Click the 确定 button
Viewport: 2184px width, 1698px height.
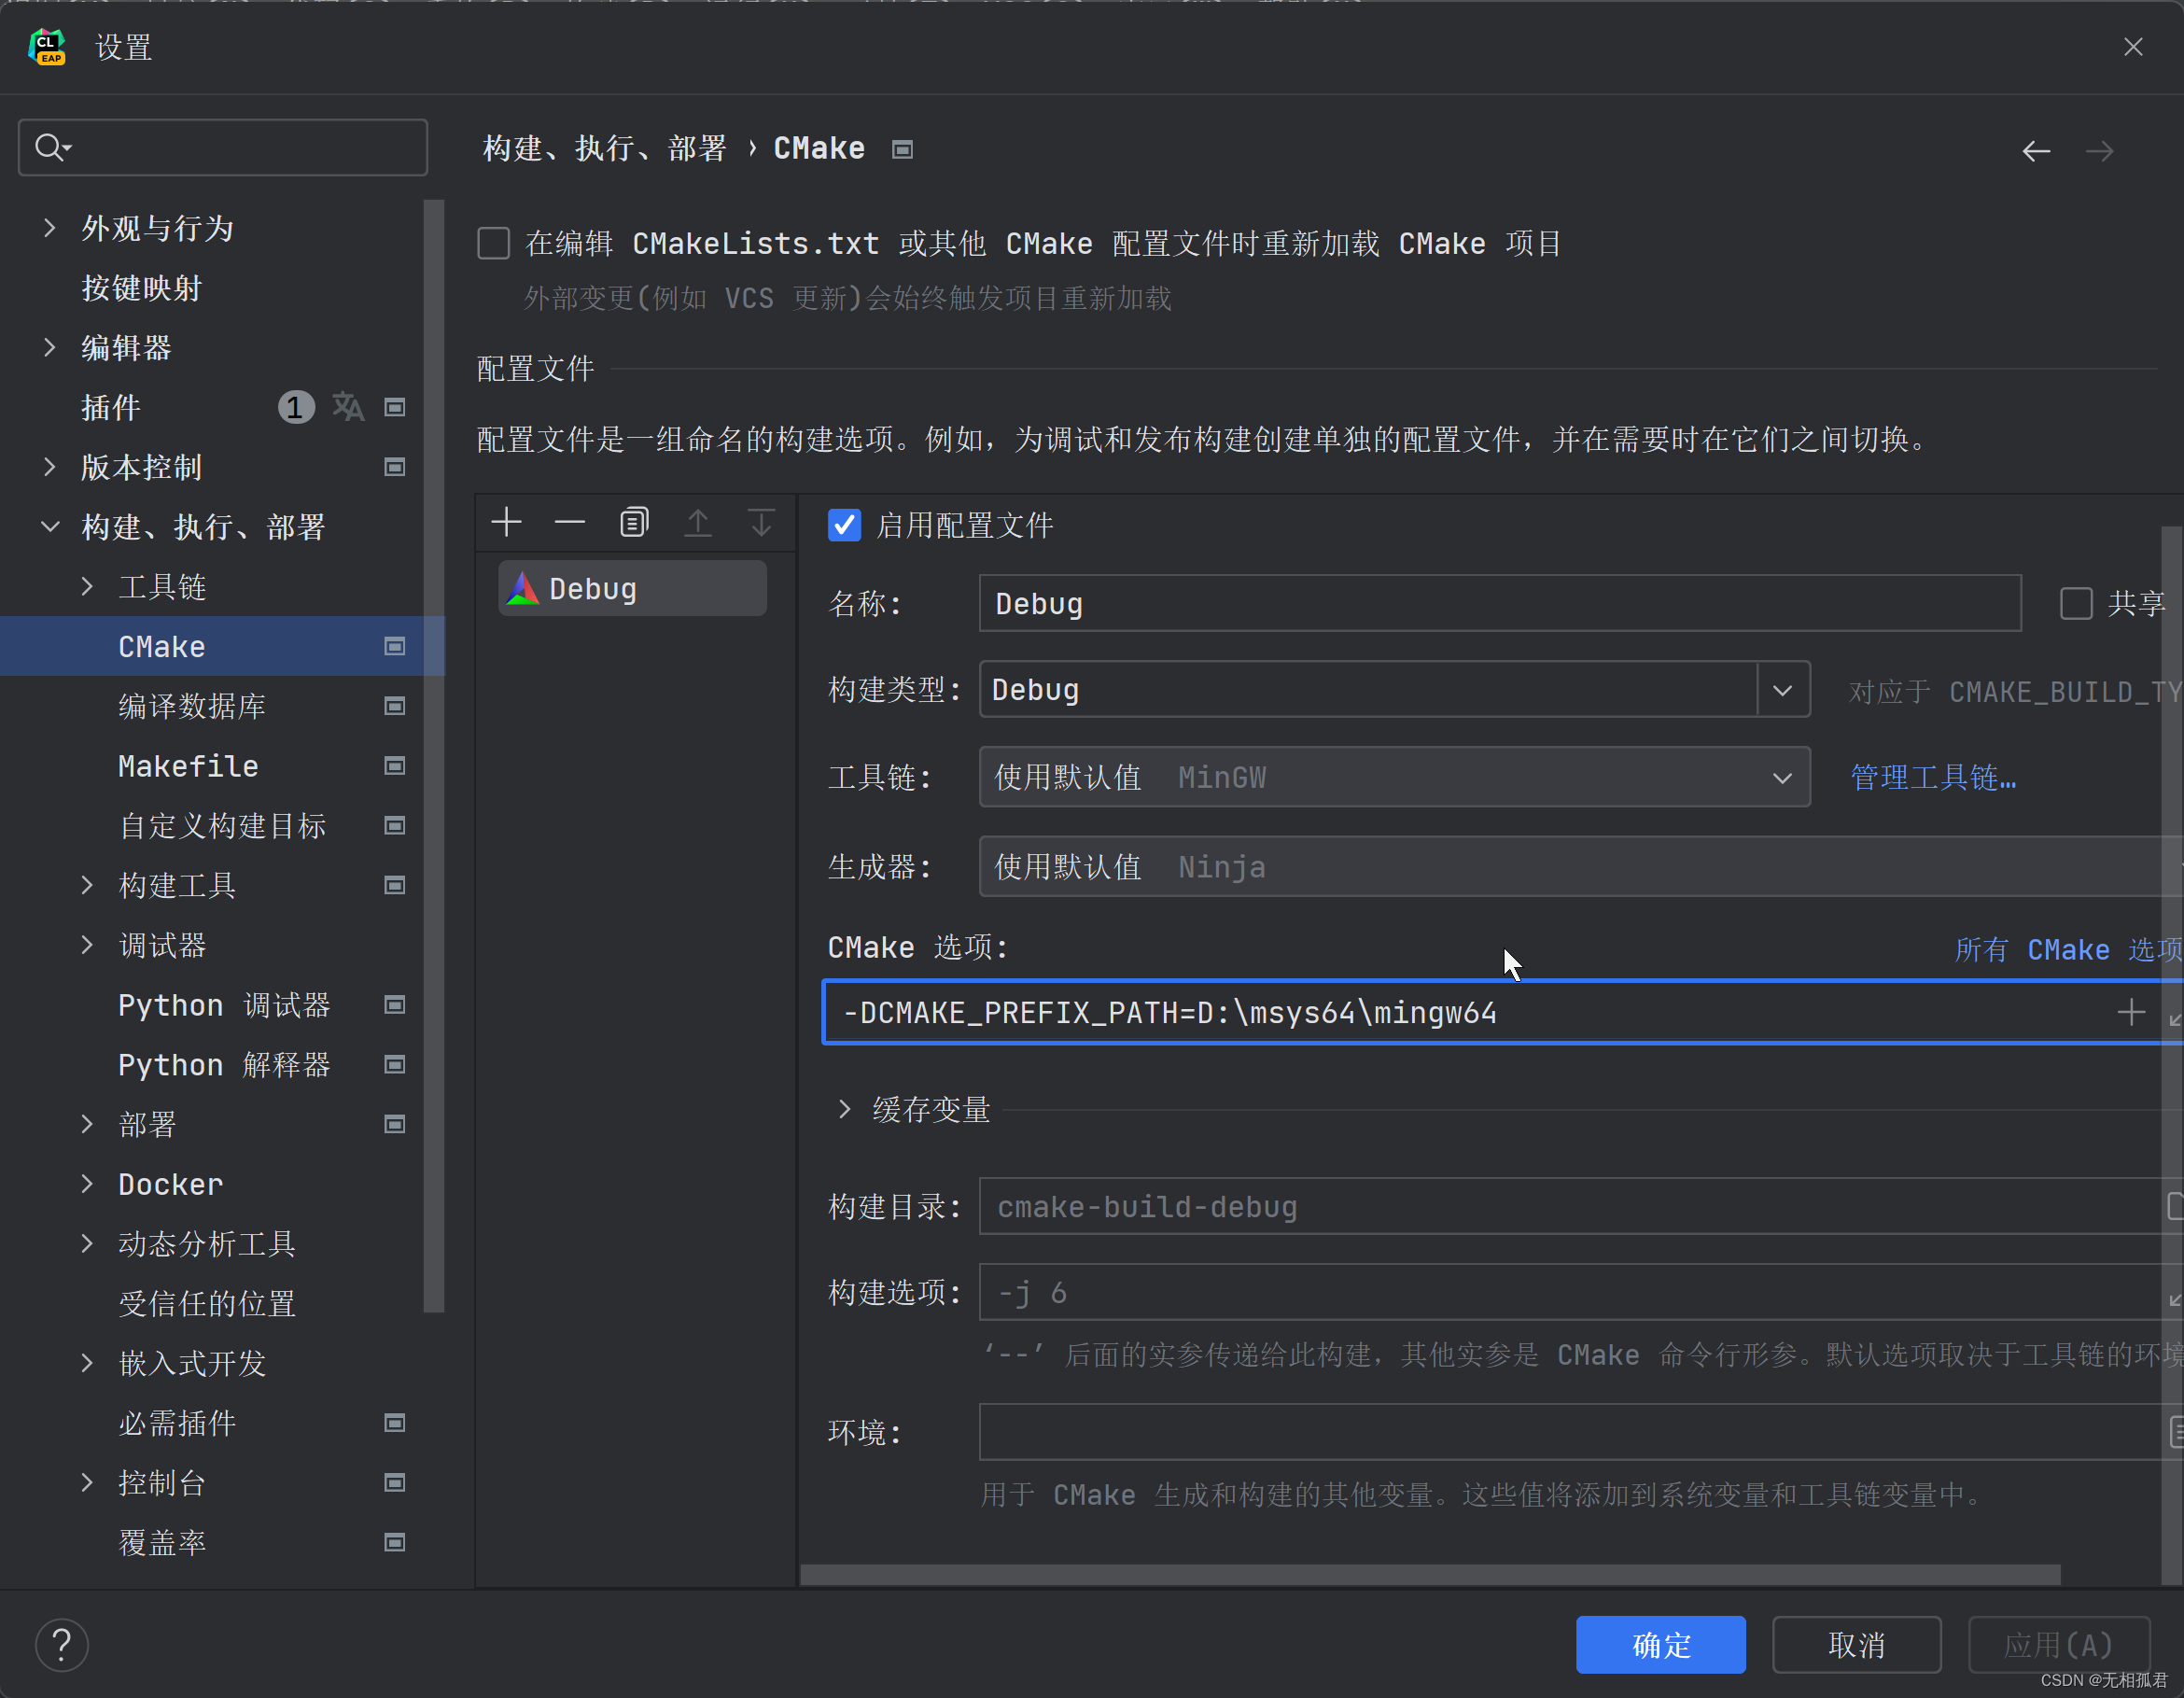(x=1660, y=1645)
